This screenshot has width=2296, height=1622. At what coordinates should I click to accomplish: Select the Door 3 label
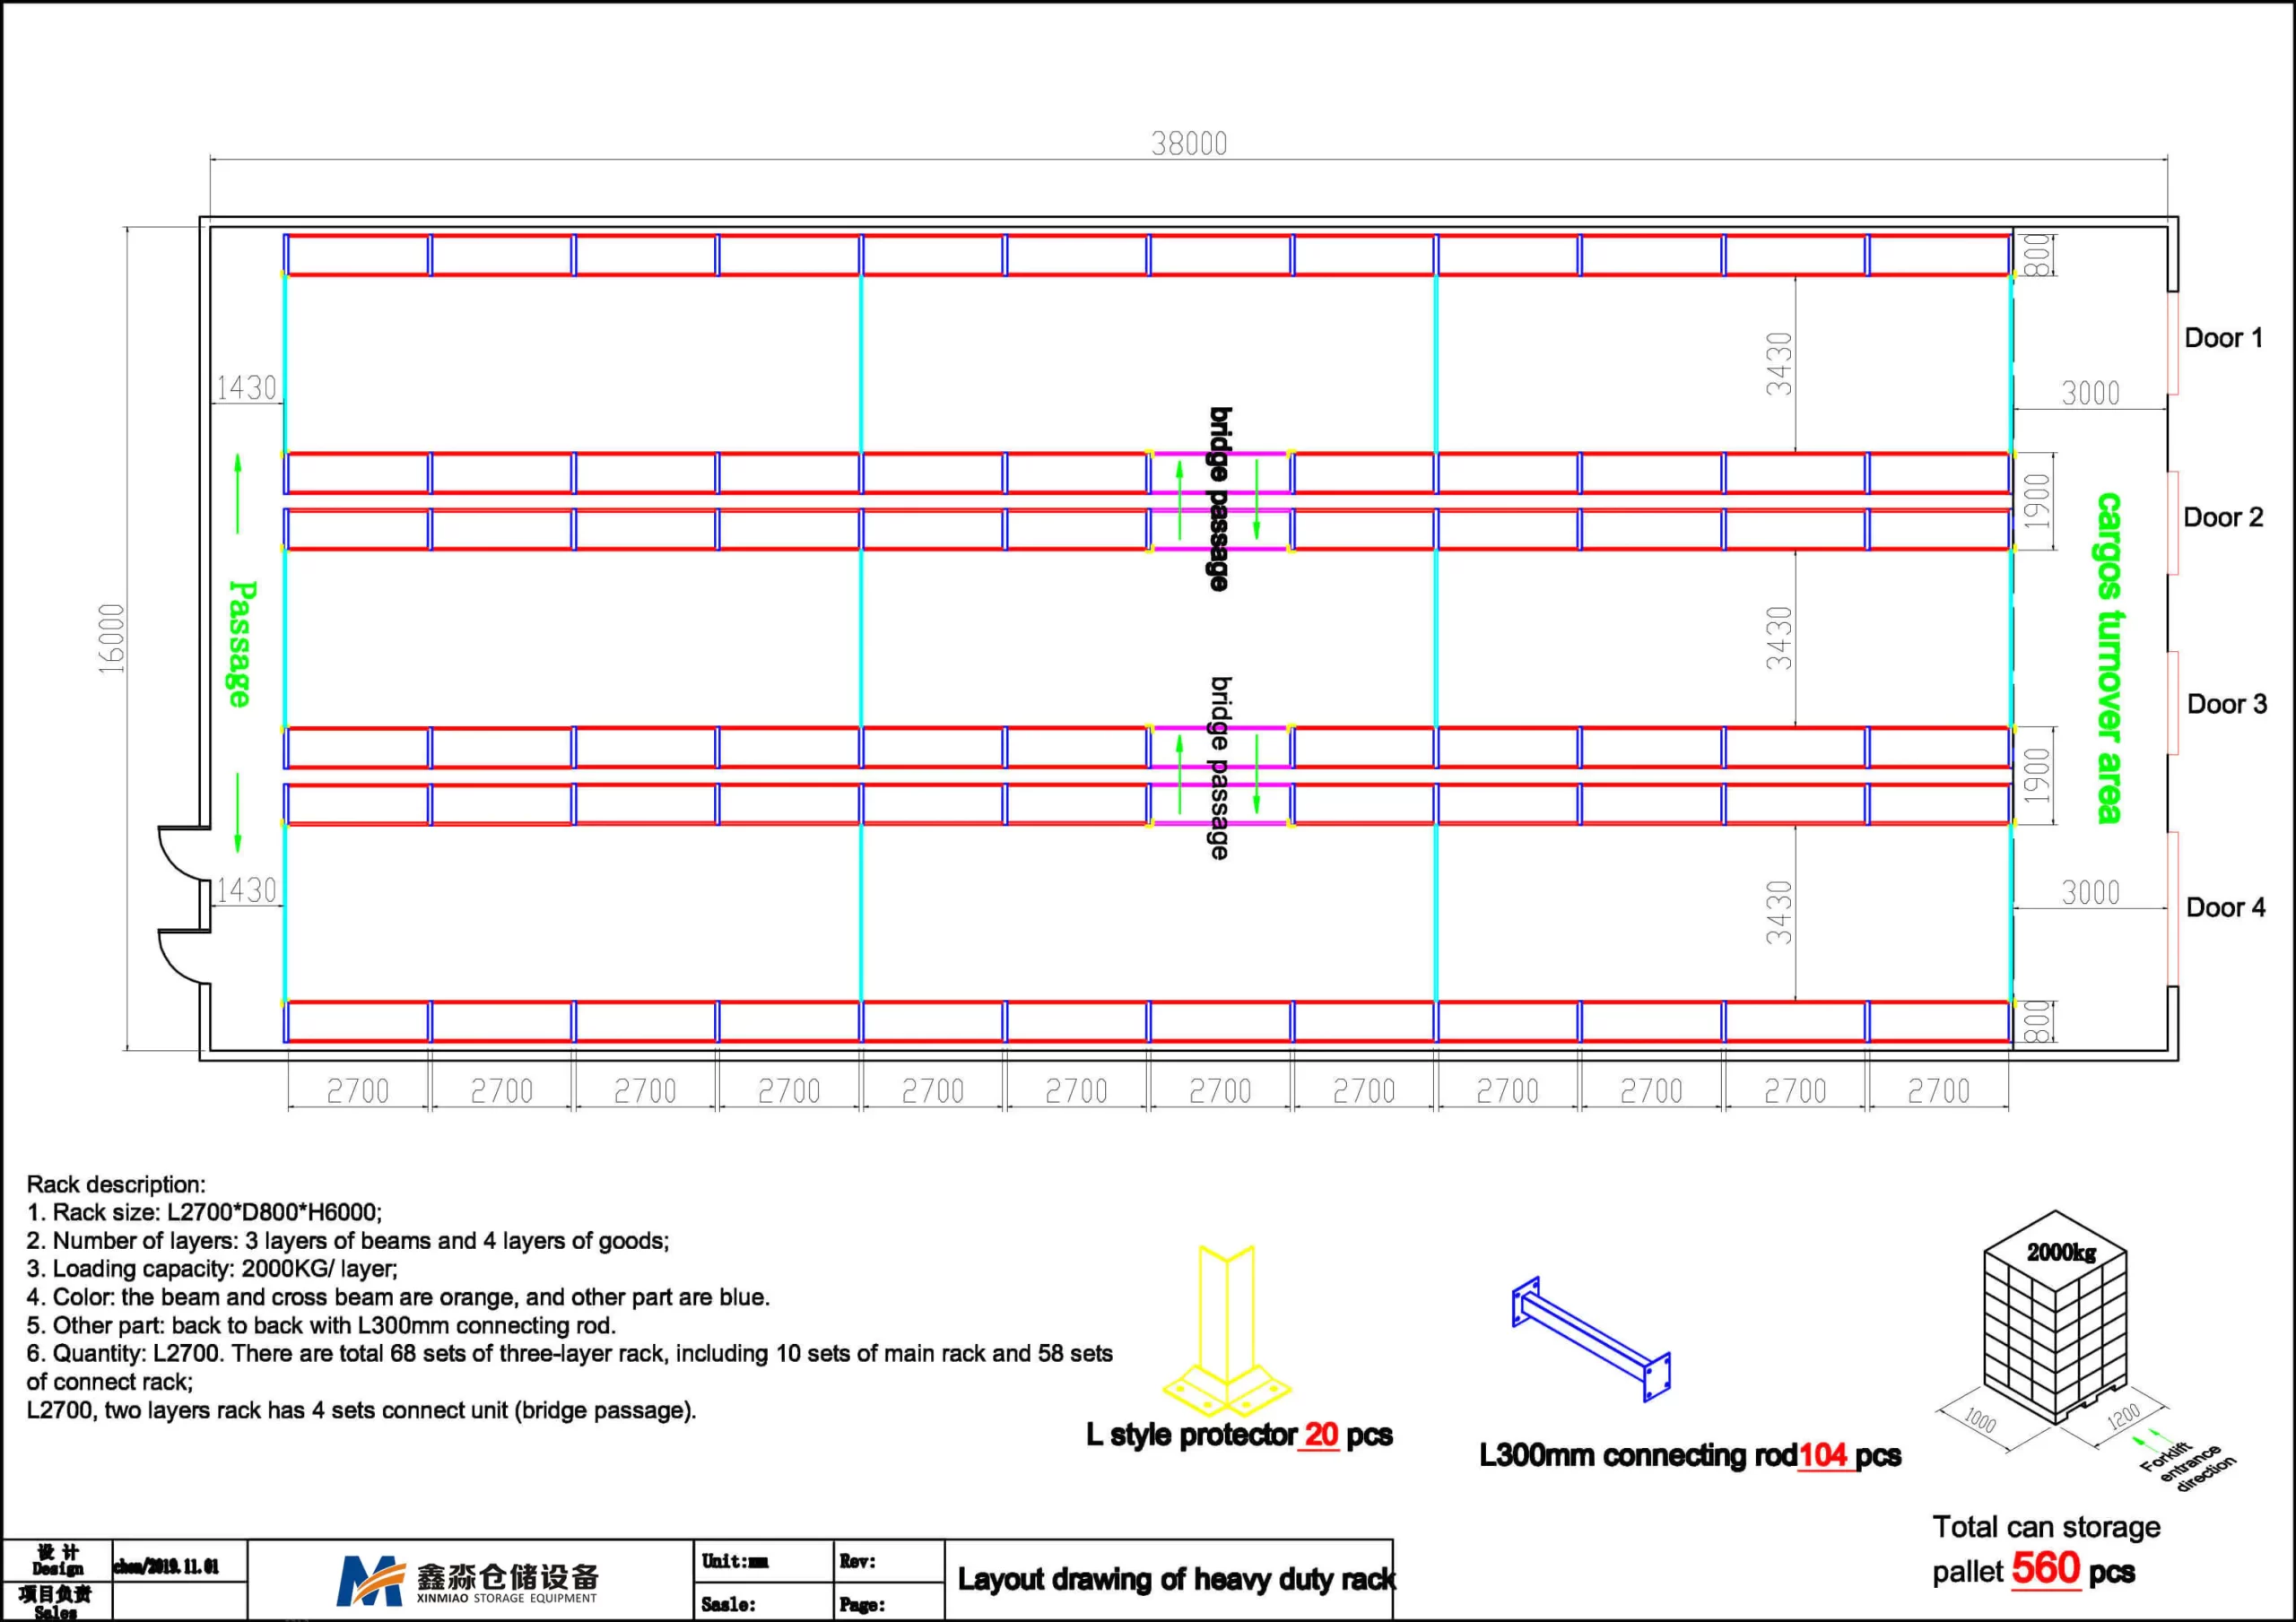tap(2227, 704)
